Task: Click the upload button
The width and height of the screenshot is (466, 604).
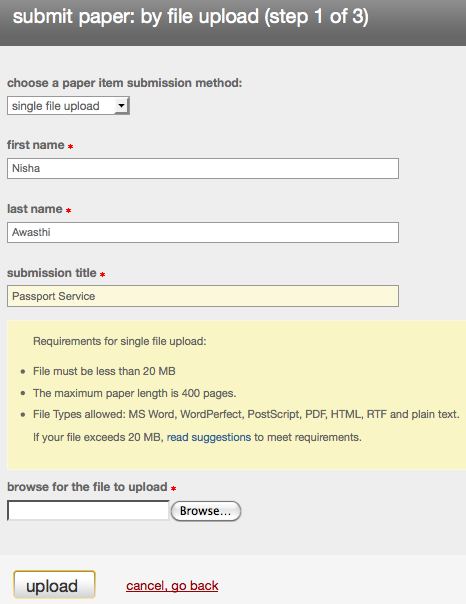Action: pos(54,585)
